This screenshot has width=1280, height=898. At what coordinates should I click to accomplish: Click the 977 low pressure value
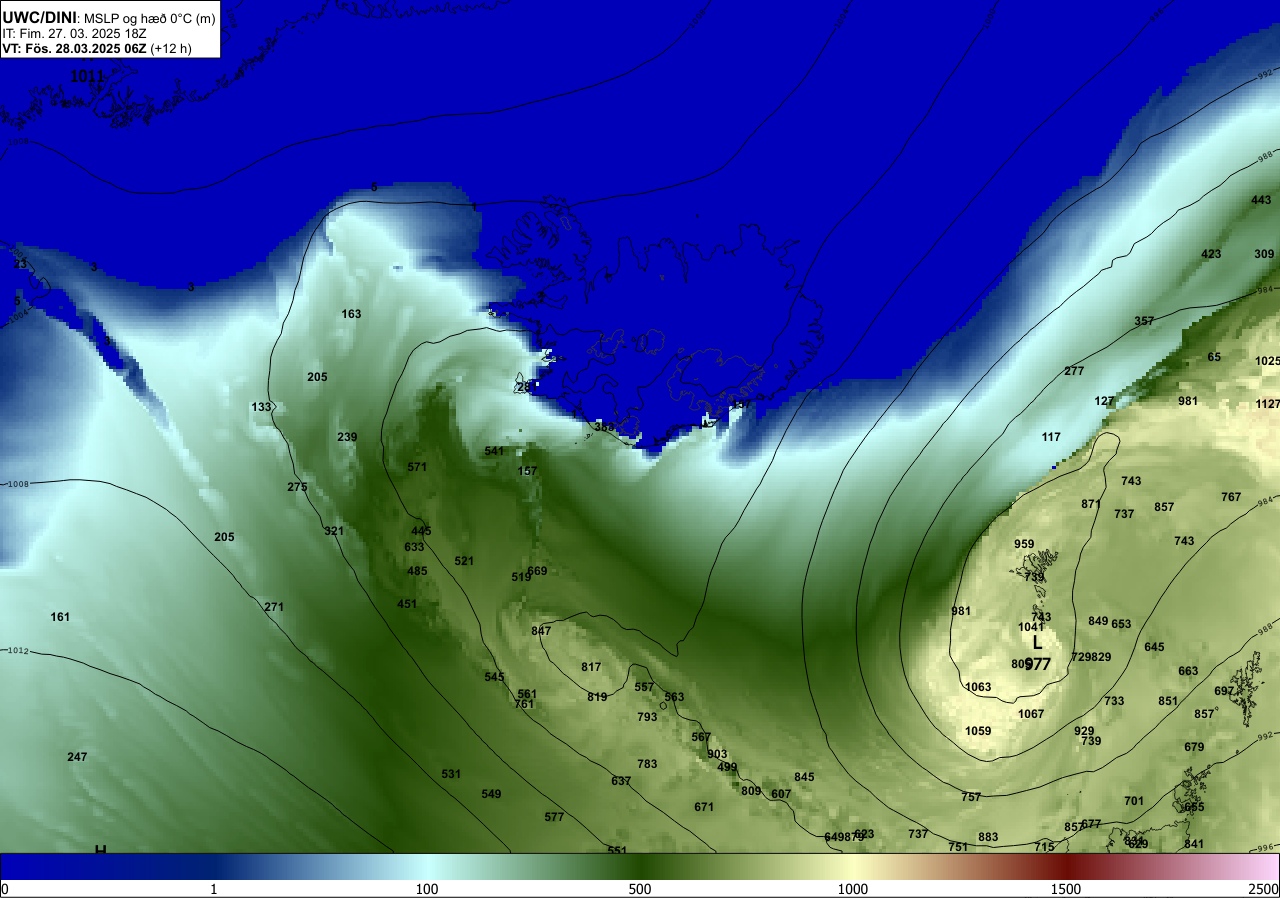point(1038,664)
